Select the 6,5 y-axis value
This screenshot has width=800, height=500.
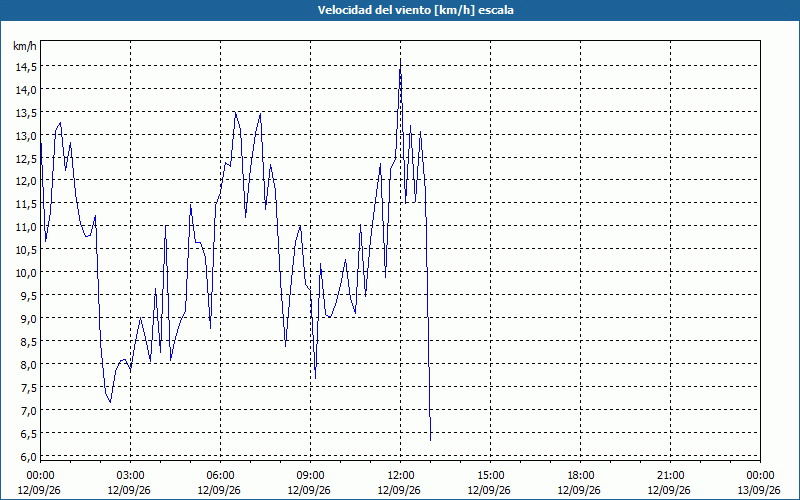pos(27,434)
